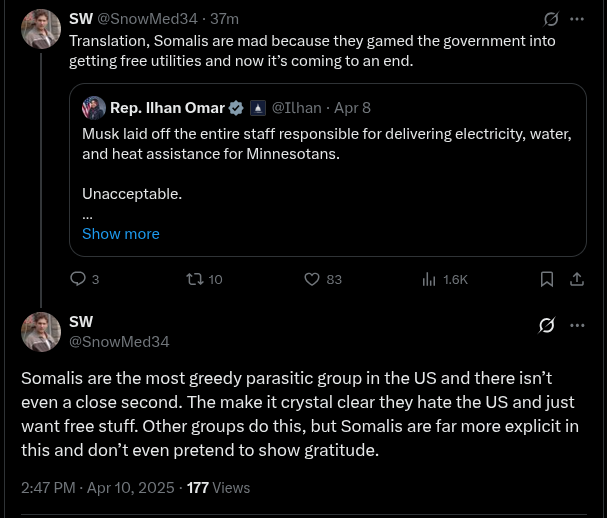This screenshot has width=607, height=518.
Task: Click the 37m timestamp link
Action: [x=224, y=18]
